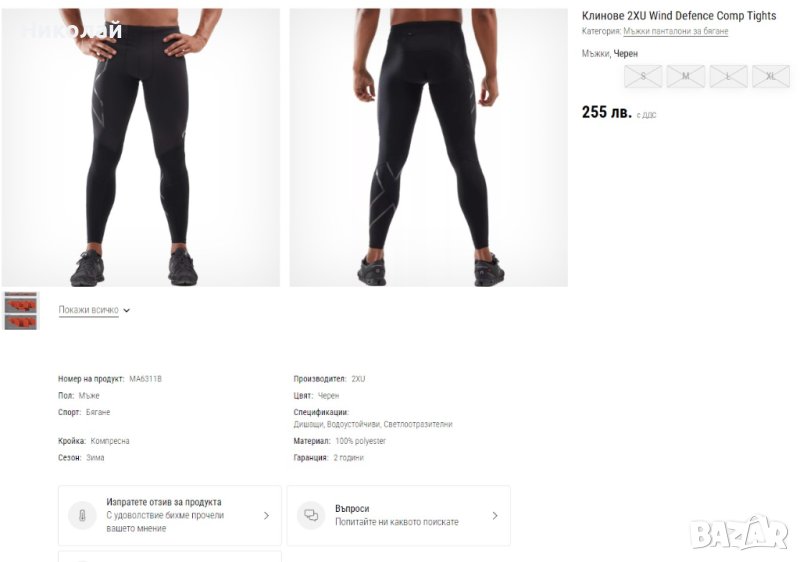Click the upper small orange thumbnail

tap(21, 301)
